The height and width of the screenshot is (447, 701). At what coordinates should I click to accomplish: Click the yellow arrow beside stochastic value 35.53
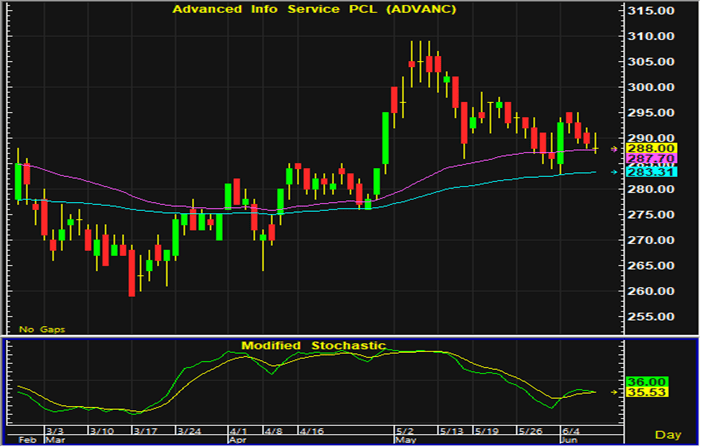click(x=614, y=393)
